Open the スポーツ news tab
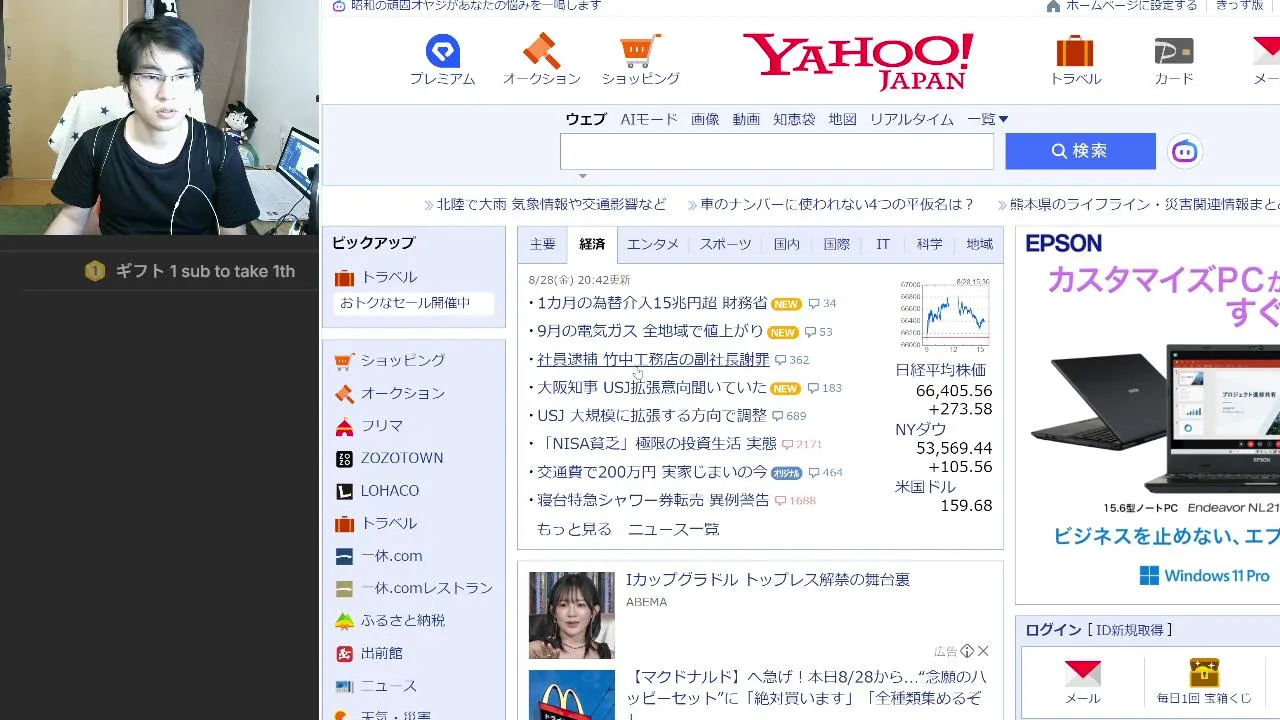 click(725, 244)
